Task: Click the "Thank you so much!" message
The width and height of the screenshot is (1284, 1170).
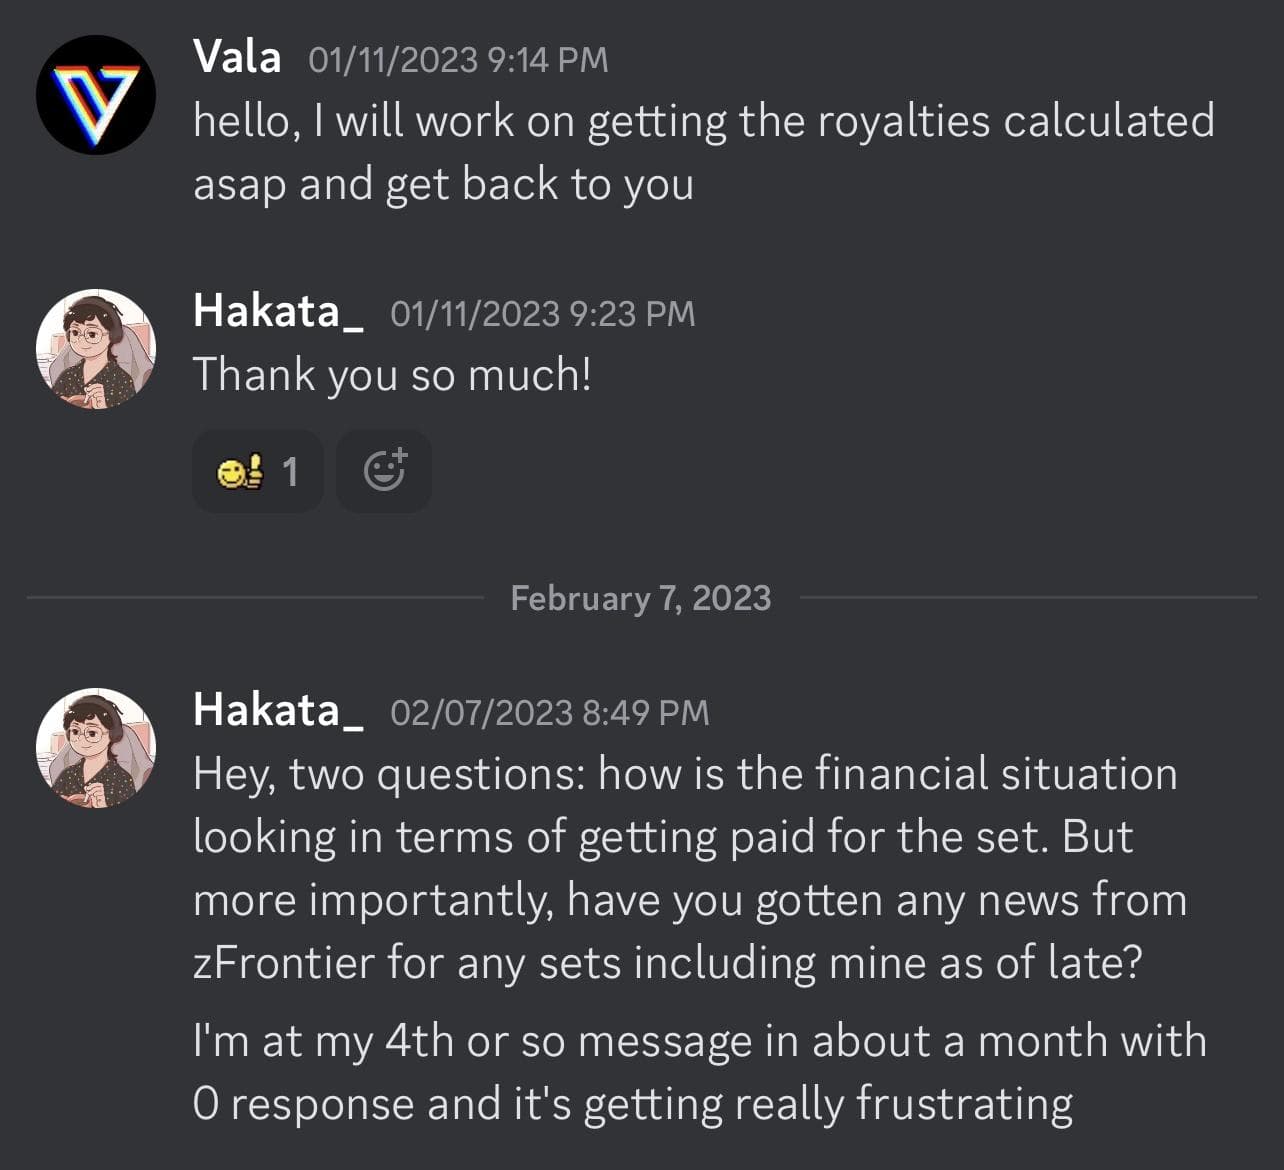Action: click(392, 375)
